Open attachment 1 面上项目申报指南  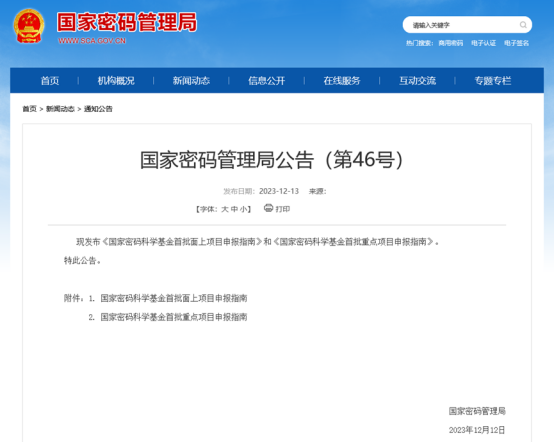[173, 298]
